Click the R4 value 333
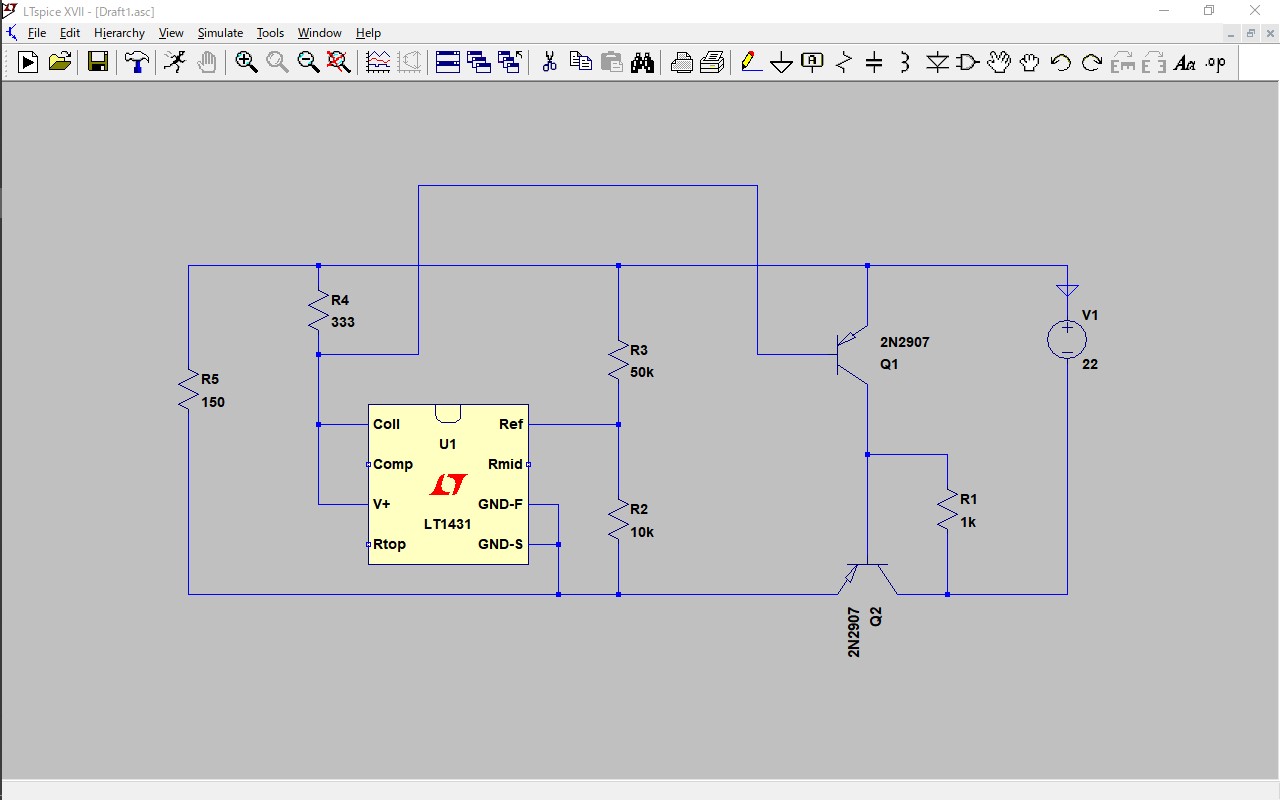The image size is (1280, 800). coord(343,323)
